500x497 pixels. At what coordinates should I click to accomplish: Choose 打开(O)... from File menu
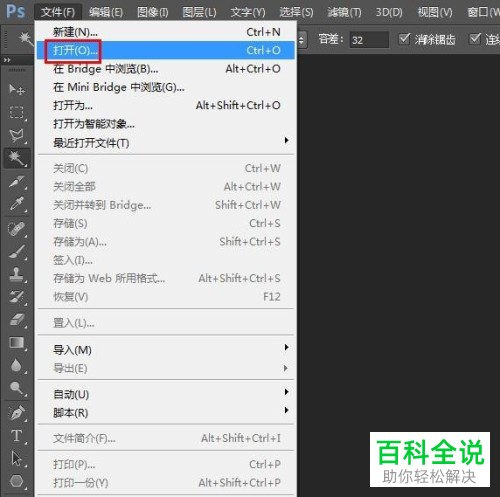tap(166, 50)
